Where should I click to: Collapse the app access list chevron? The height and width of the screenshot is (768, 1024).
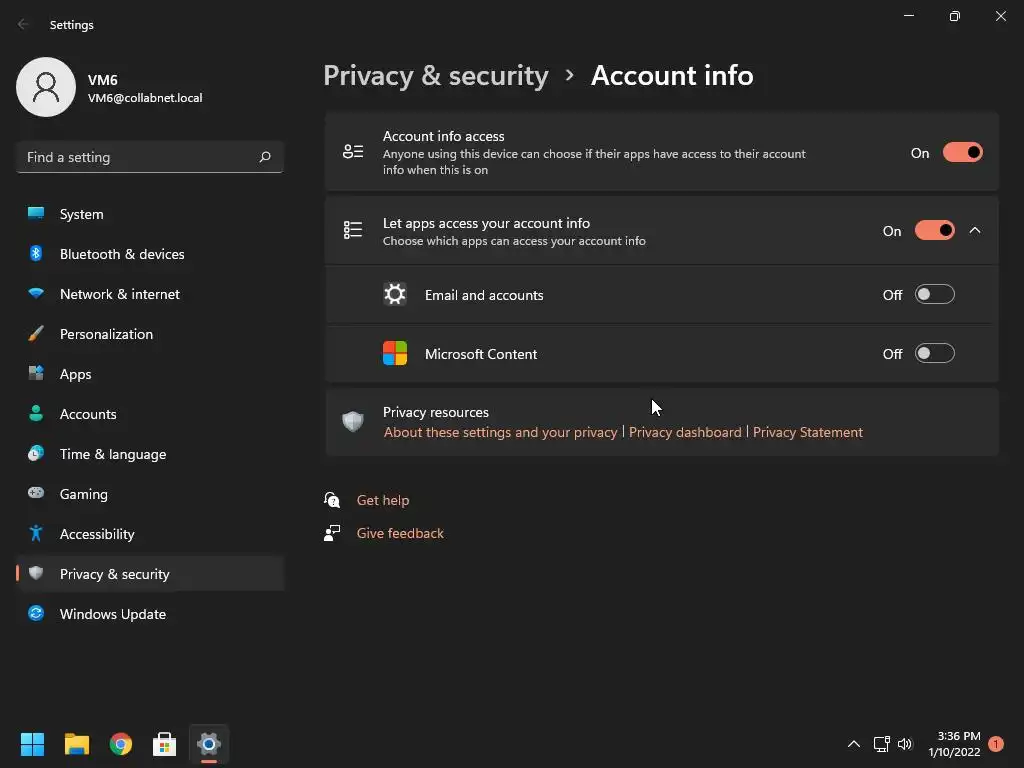[975, 231]
